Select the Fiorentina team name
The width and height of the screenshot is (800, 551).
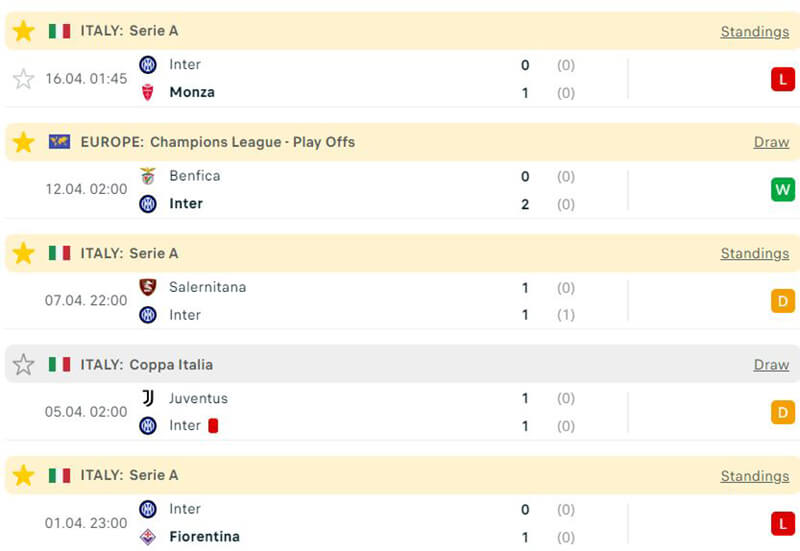(x=204, y=537)
